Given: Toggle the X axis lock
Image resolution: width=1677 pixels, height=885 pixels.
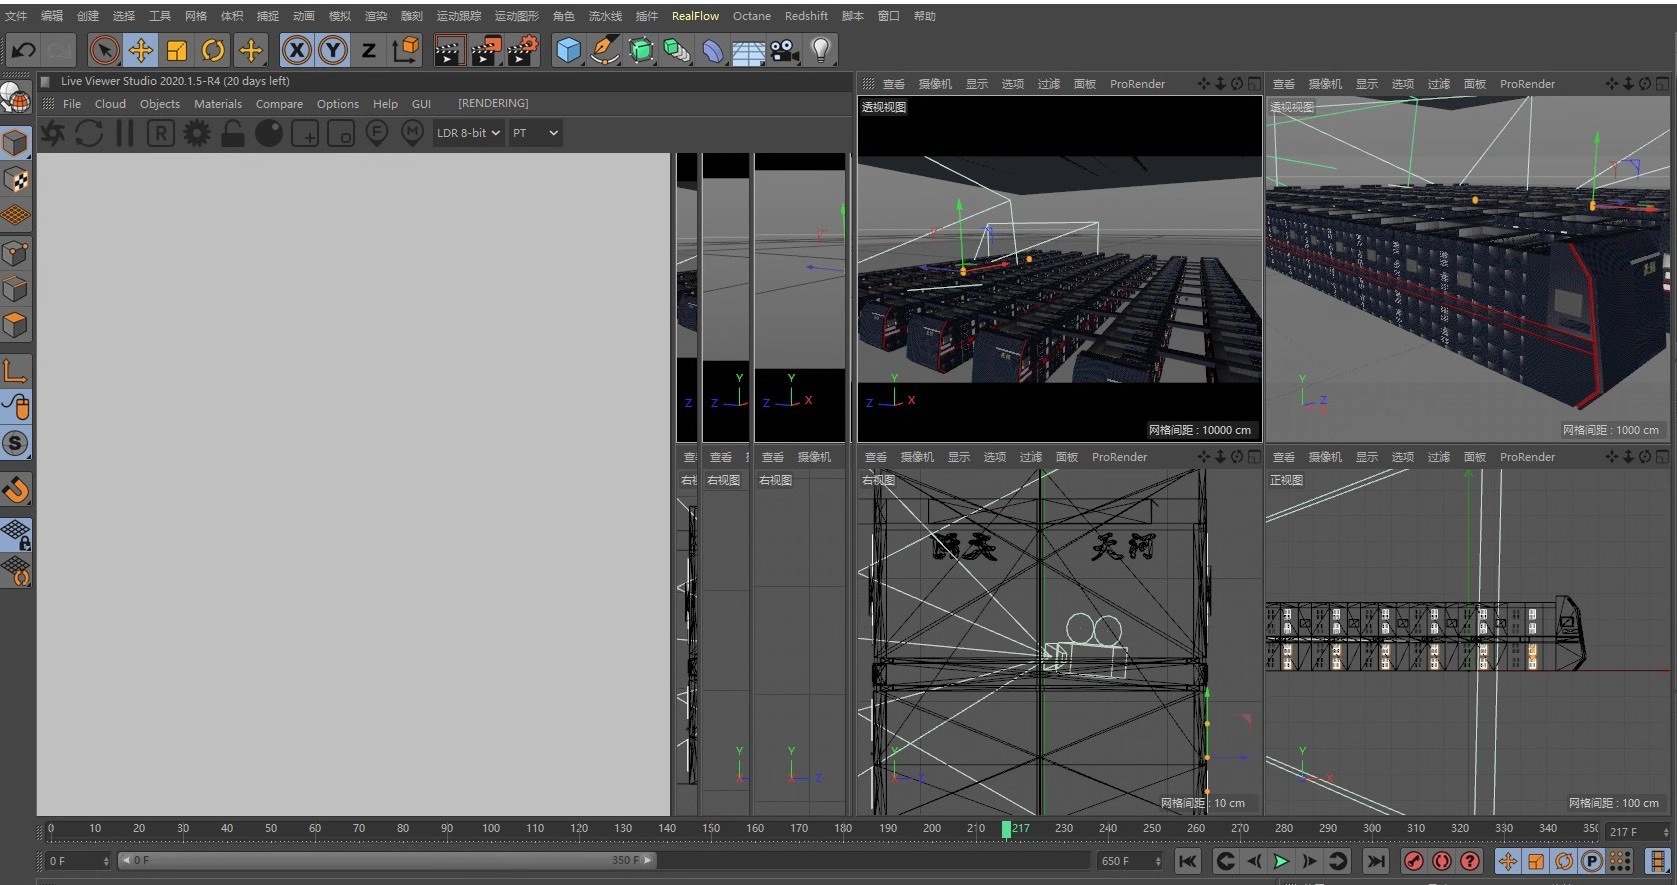Looking at the screenshot, I should (296, 50).
